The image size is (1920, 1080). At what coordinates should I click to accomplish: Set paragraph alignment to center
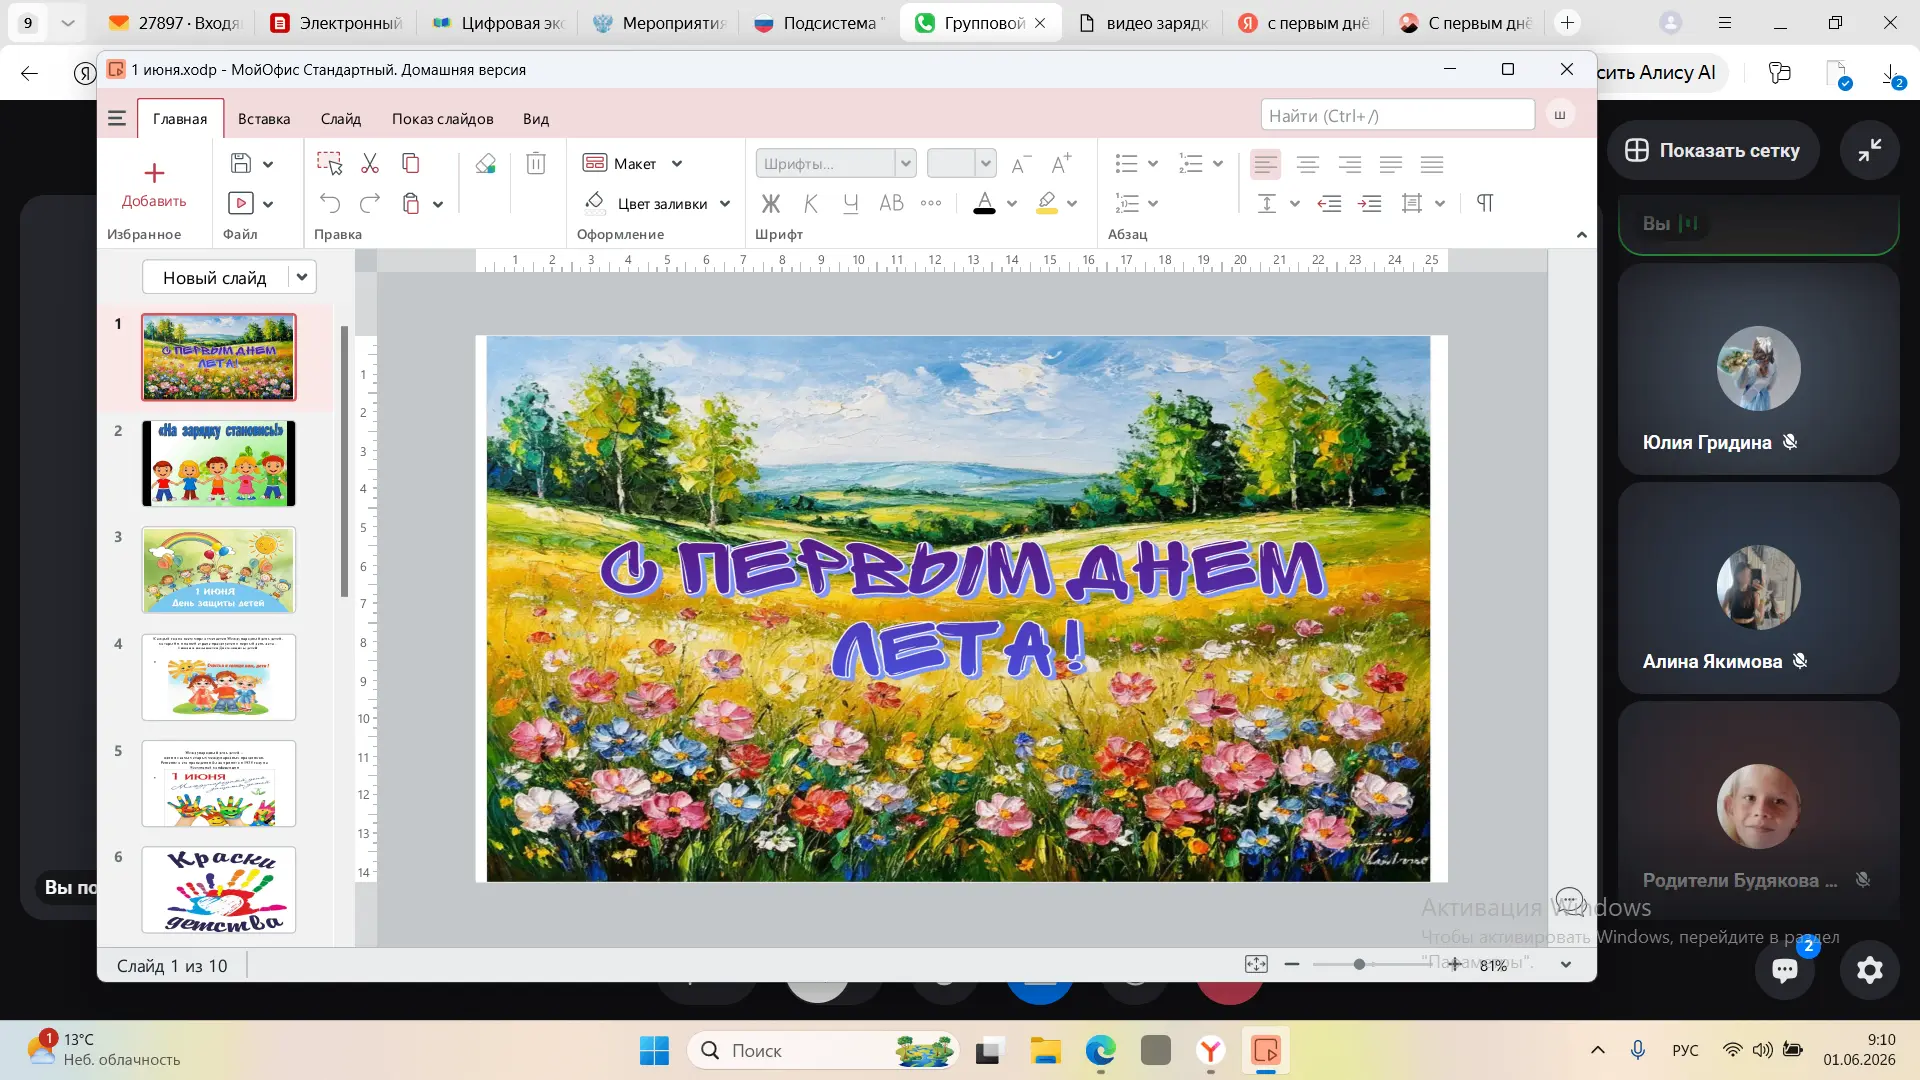pos(1307,164)
